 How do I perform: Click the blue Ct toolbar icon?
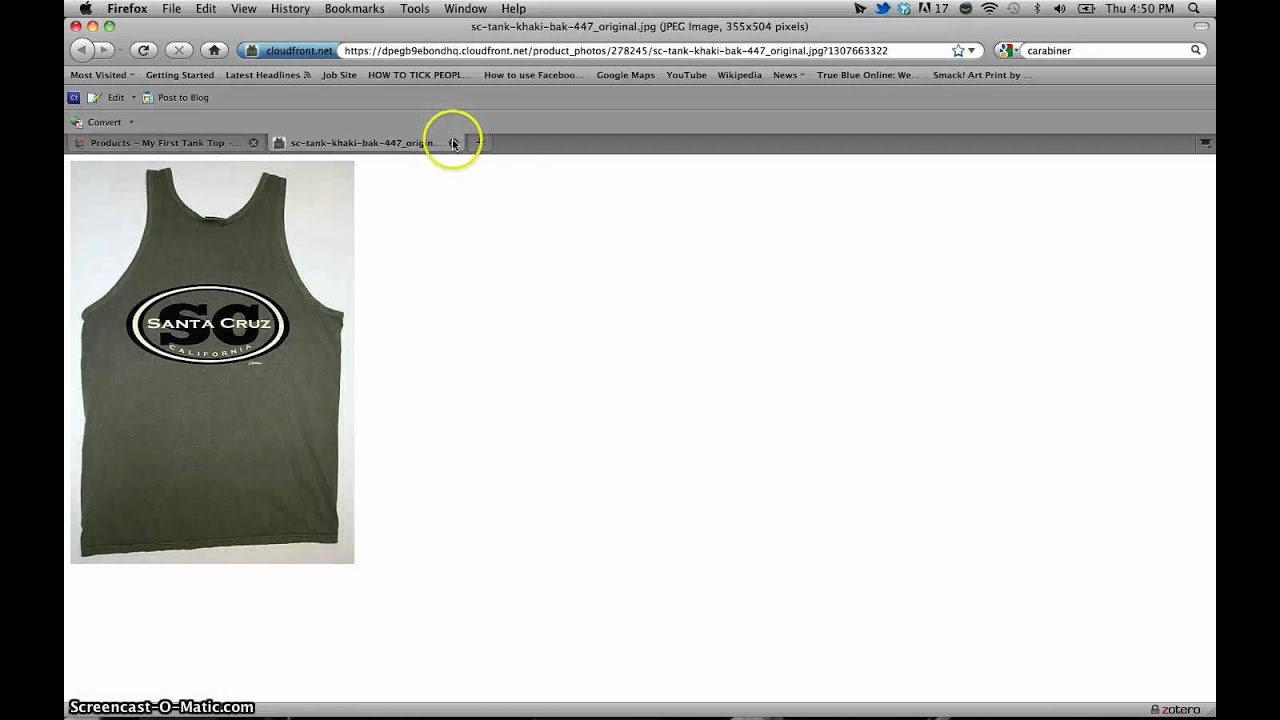74,98
